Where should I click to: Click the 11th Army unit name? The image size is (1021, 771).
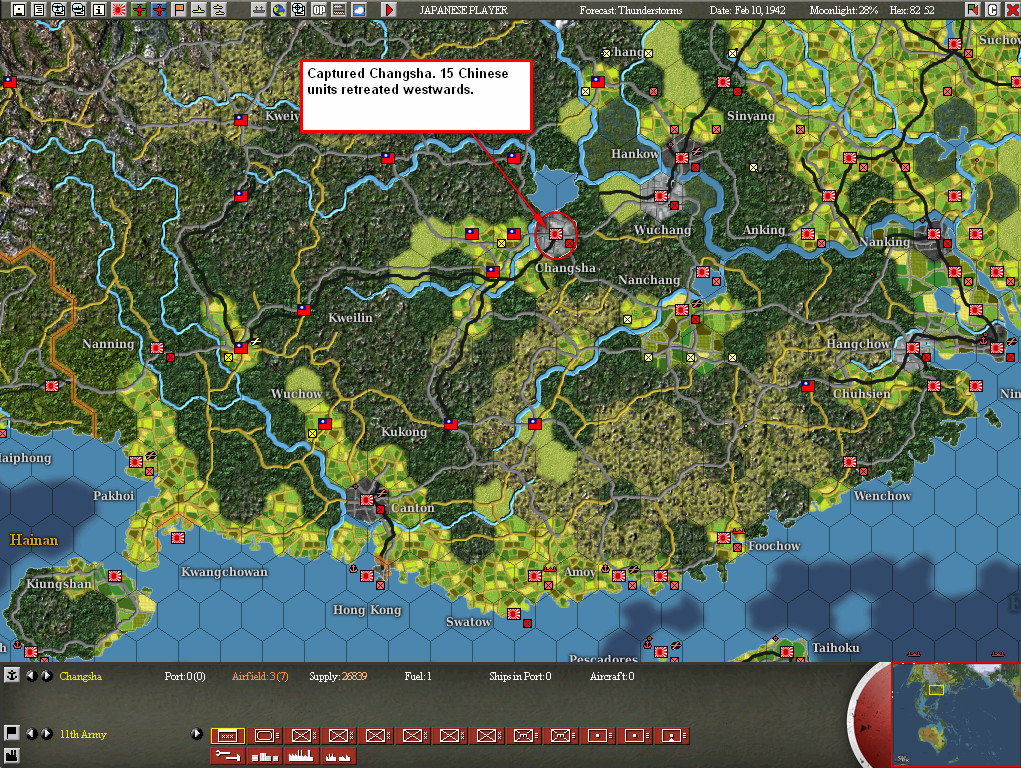(83, 735)
